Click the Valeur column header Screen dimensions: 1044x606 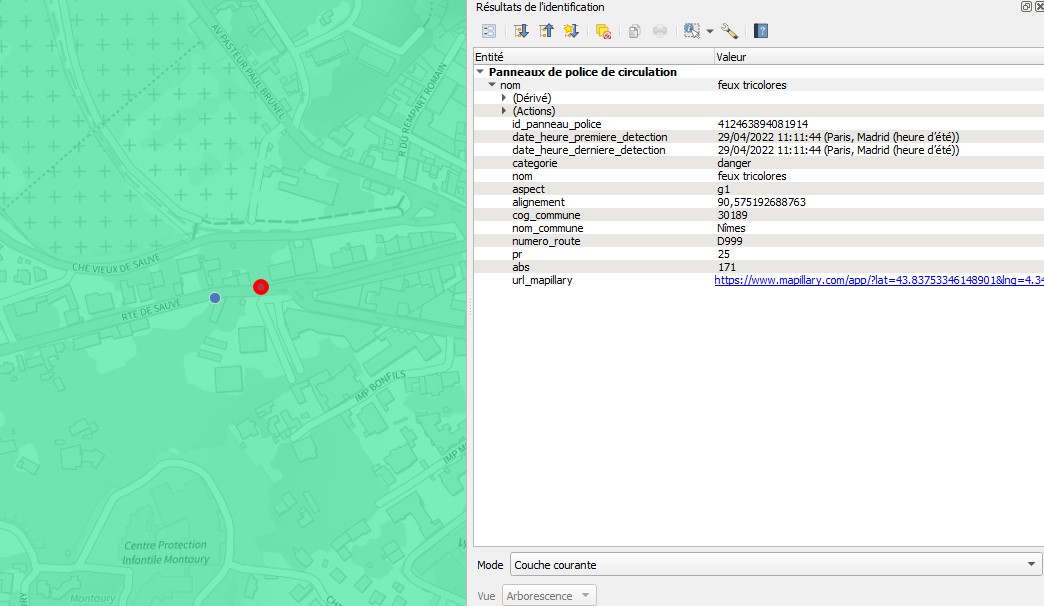pos(879,57)
